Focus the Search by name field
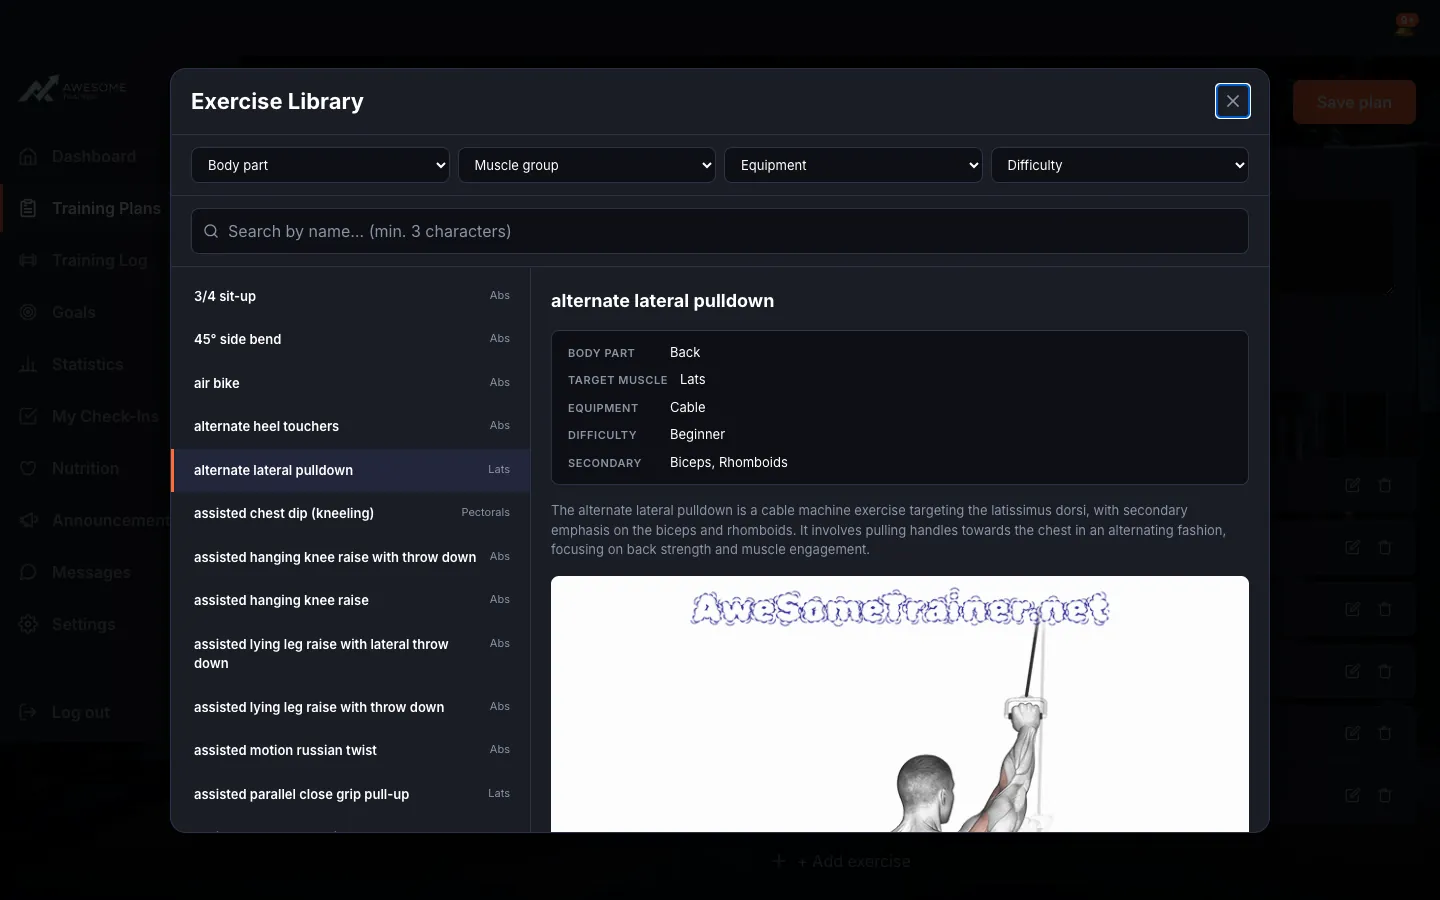The width and height of the screenshot is (1440, 900). 720,231
